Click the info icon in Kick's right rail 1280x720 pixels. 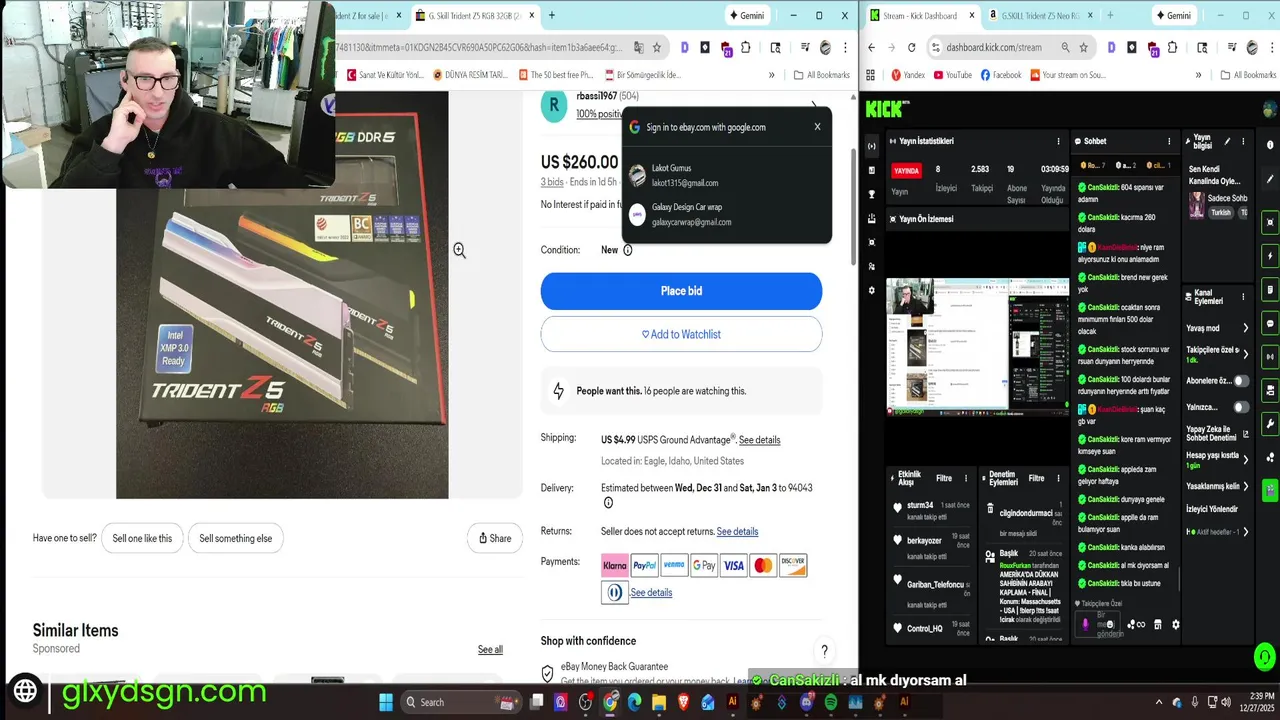tap(1270, 145)
